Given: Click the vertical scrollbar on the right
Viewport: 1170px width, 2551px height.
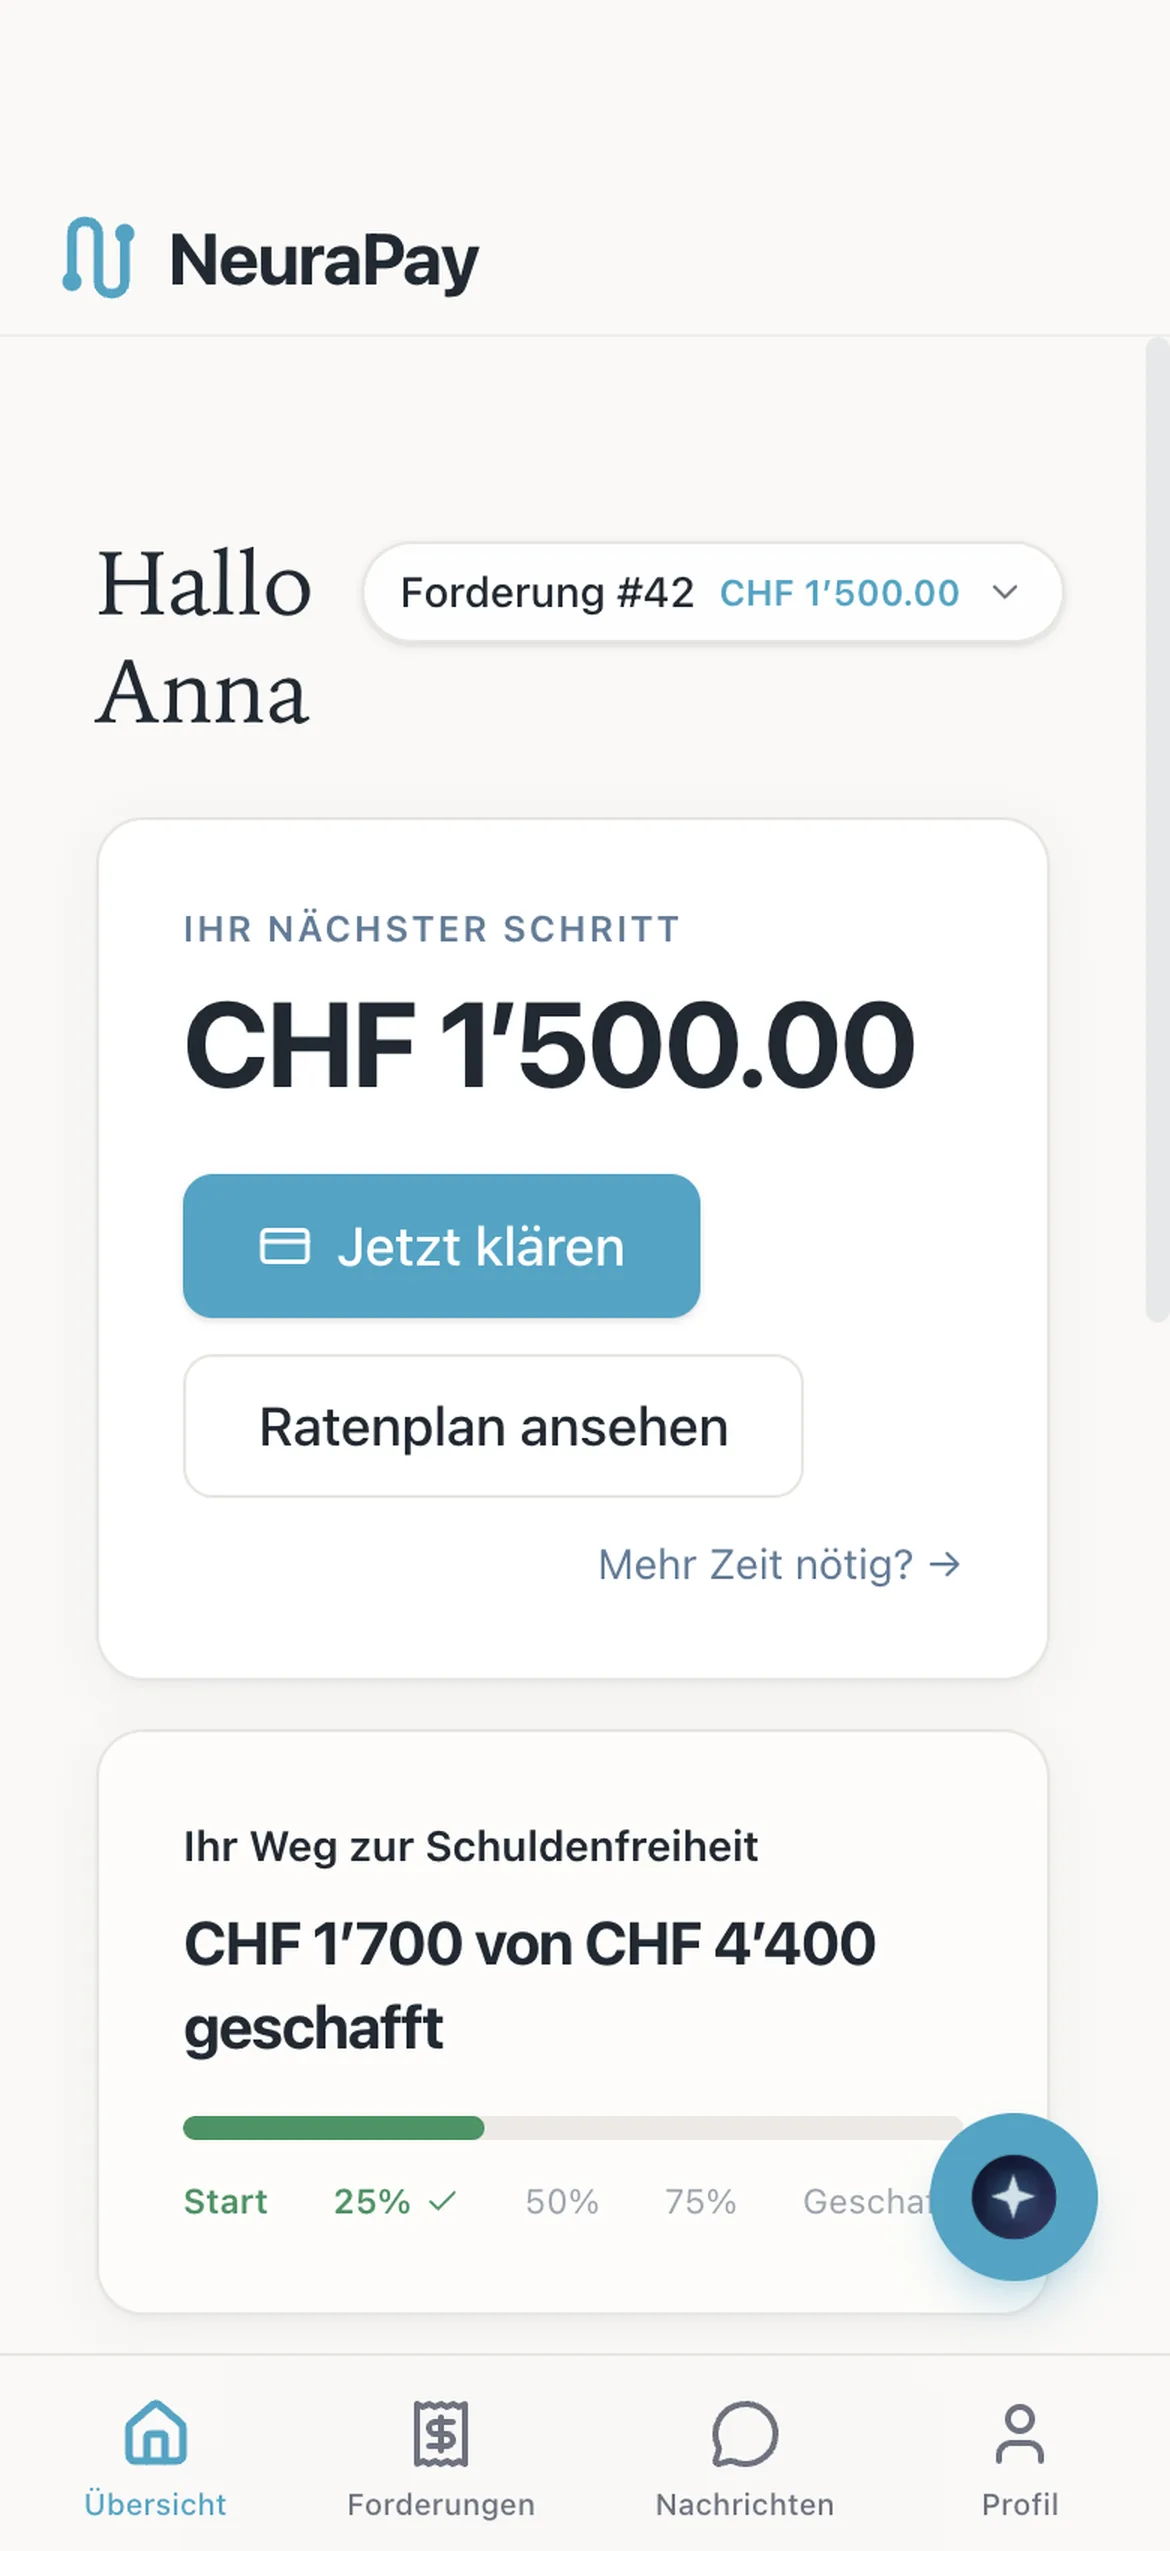Looking at the screenshot, I should click(x=1157, y=830).
